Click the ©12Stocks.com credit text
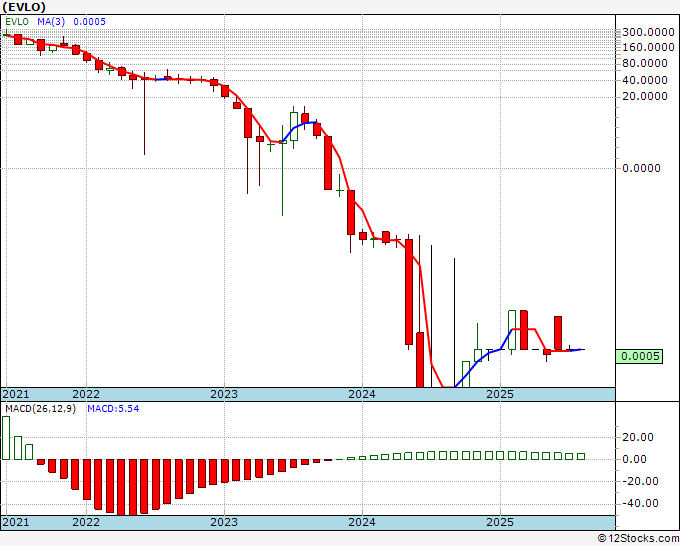The image size is (680, 546). click(638, 539)
